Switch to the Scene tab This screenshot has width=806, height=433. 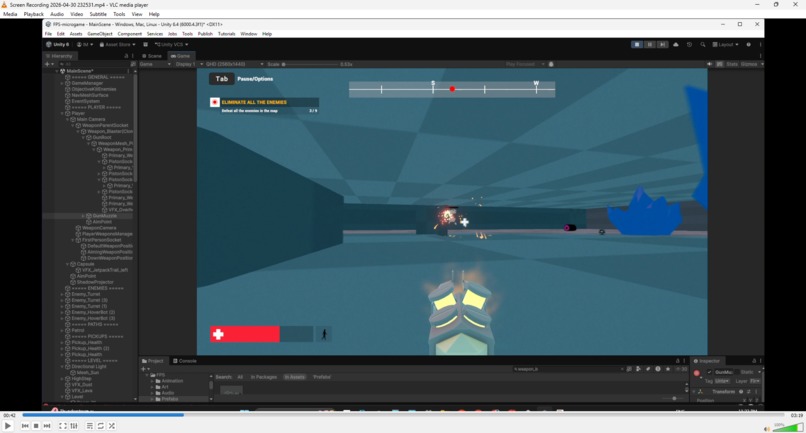pyautogui.click(x=152, y=56)
